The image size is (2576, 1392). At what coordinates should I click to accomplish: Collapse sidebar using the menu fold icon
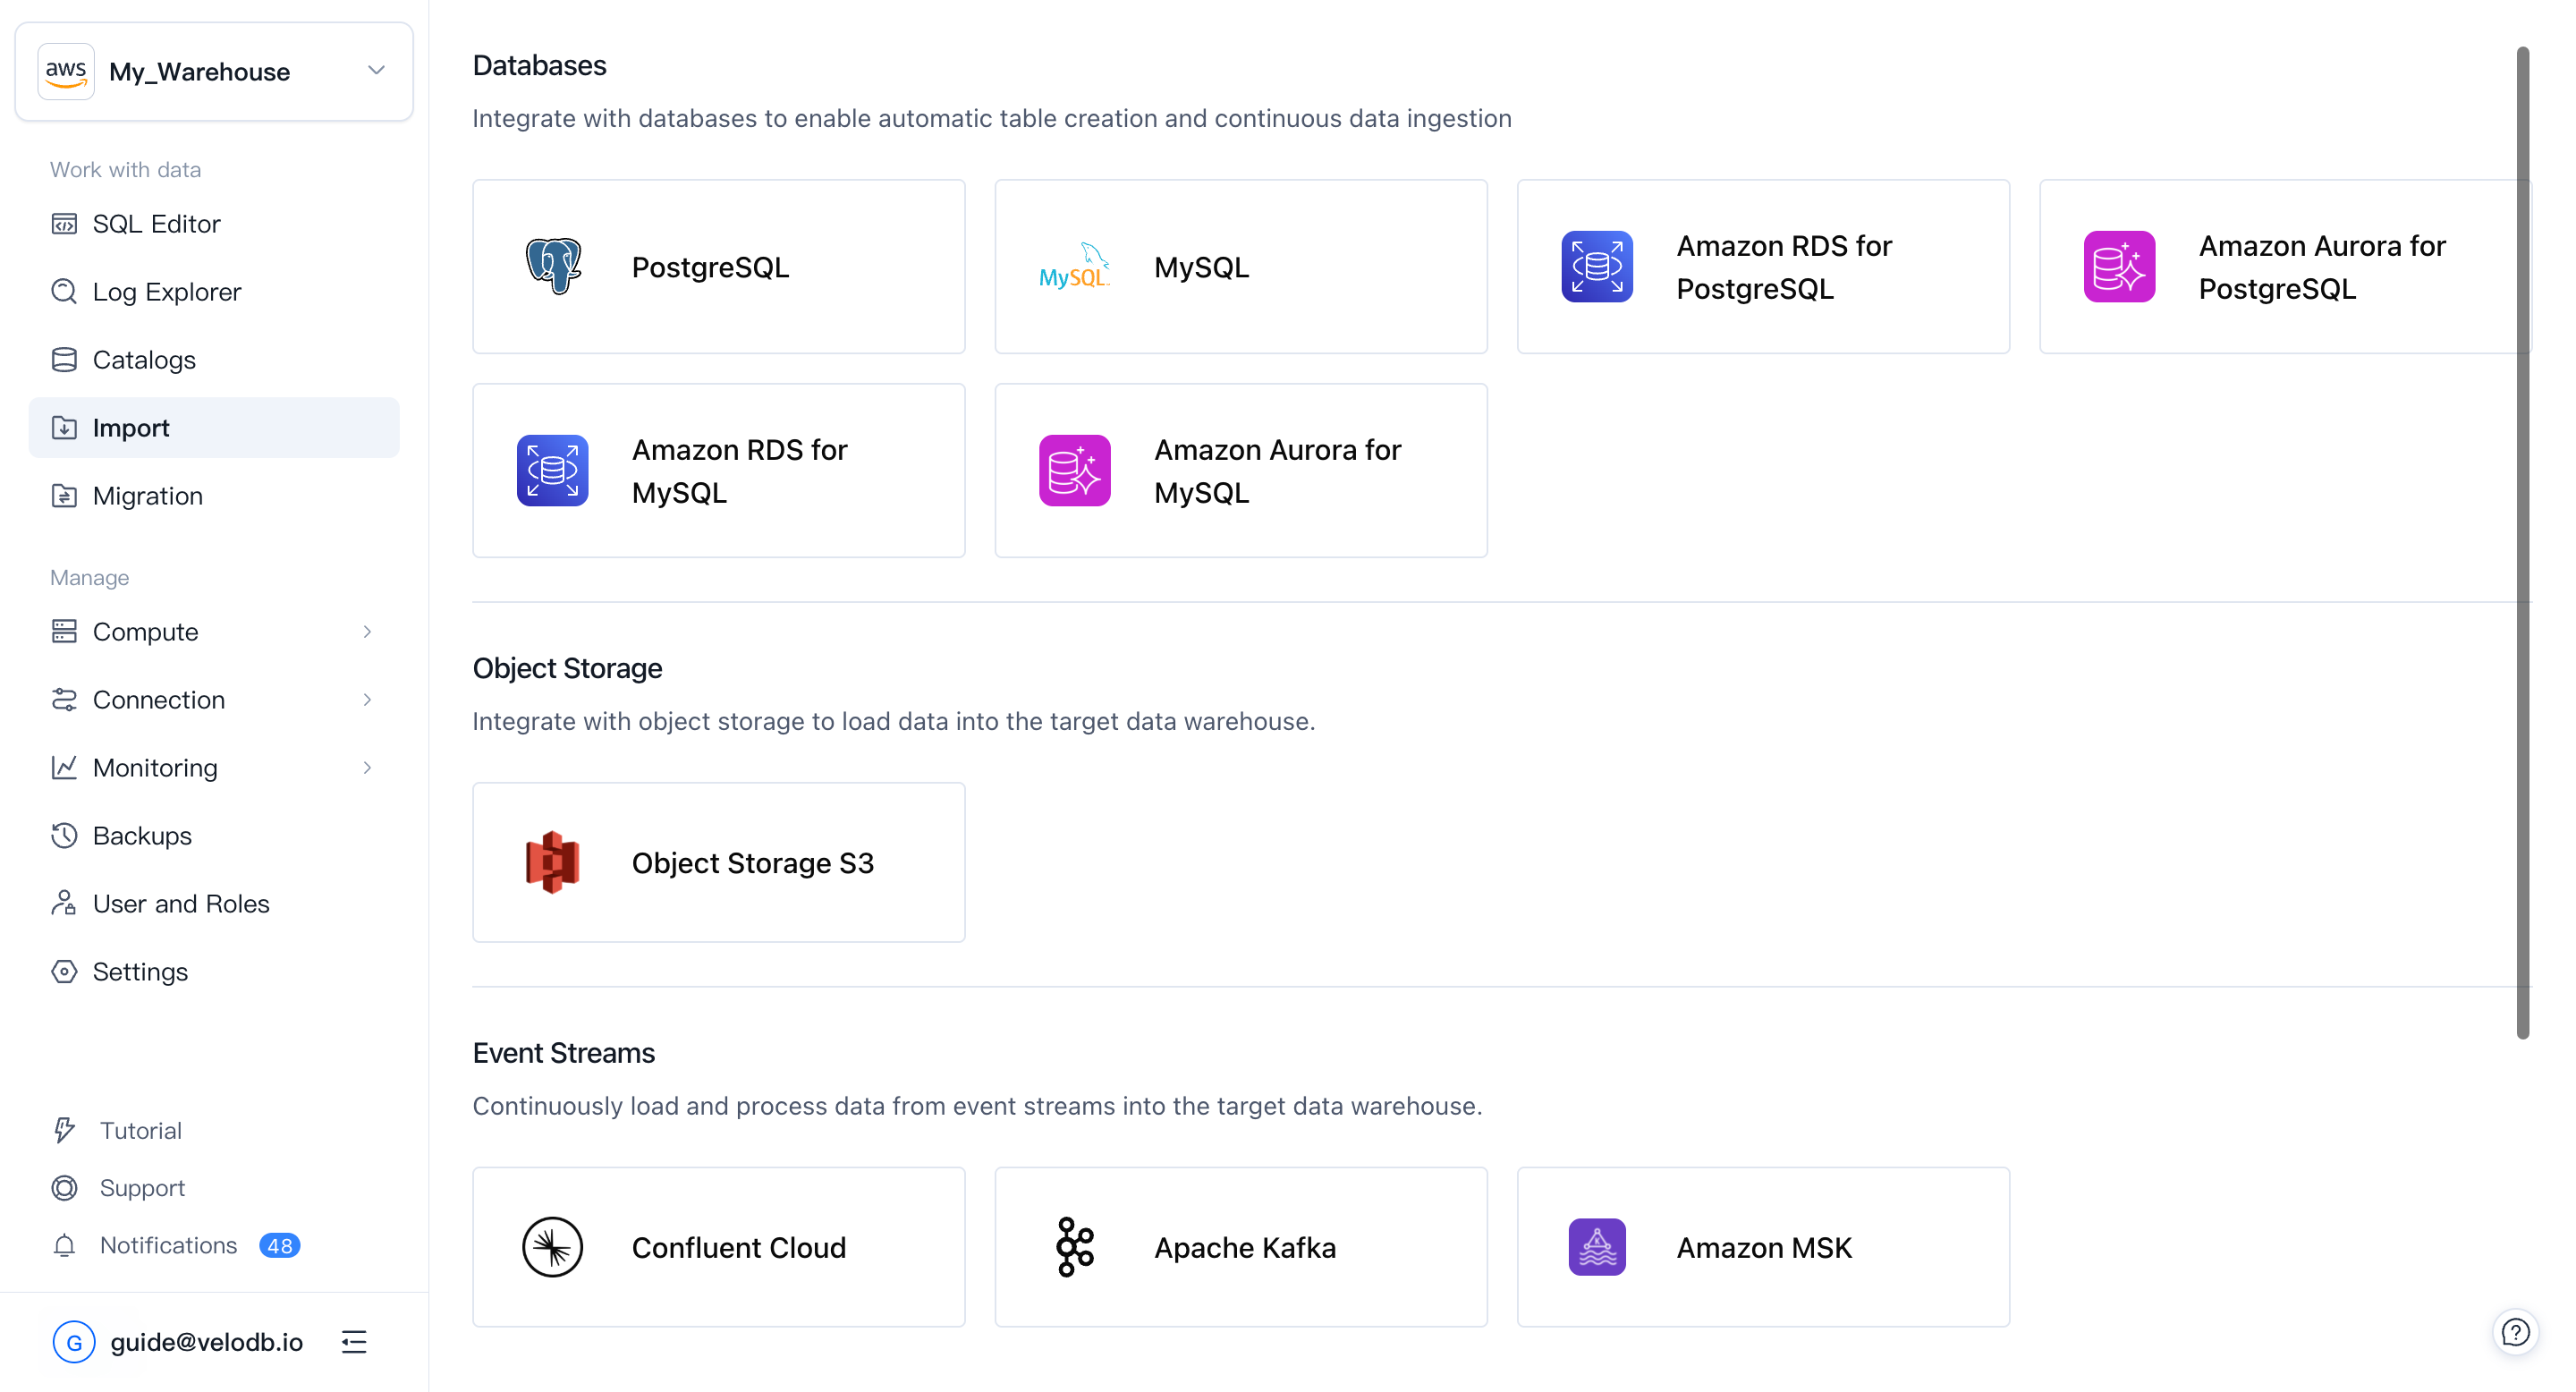coord(354,1342)
